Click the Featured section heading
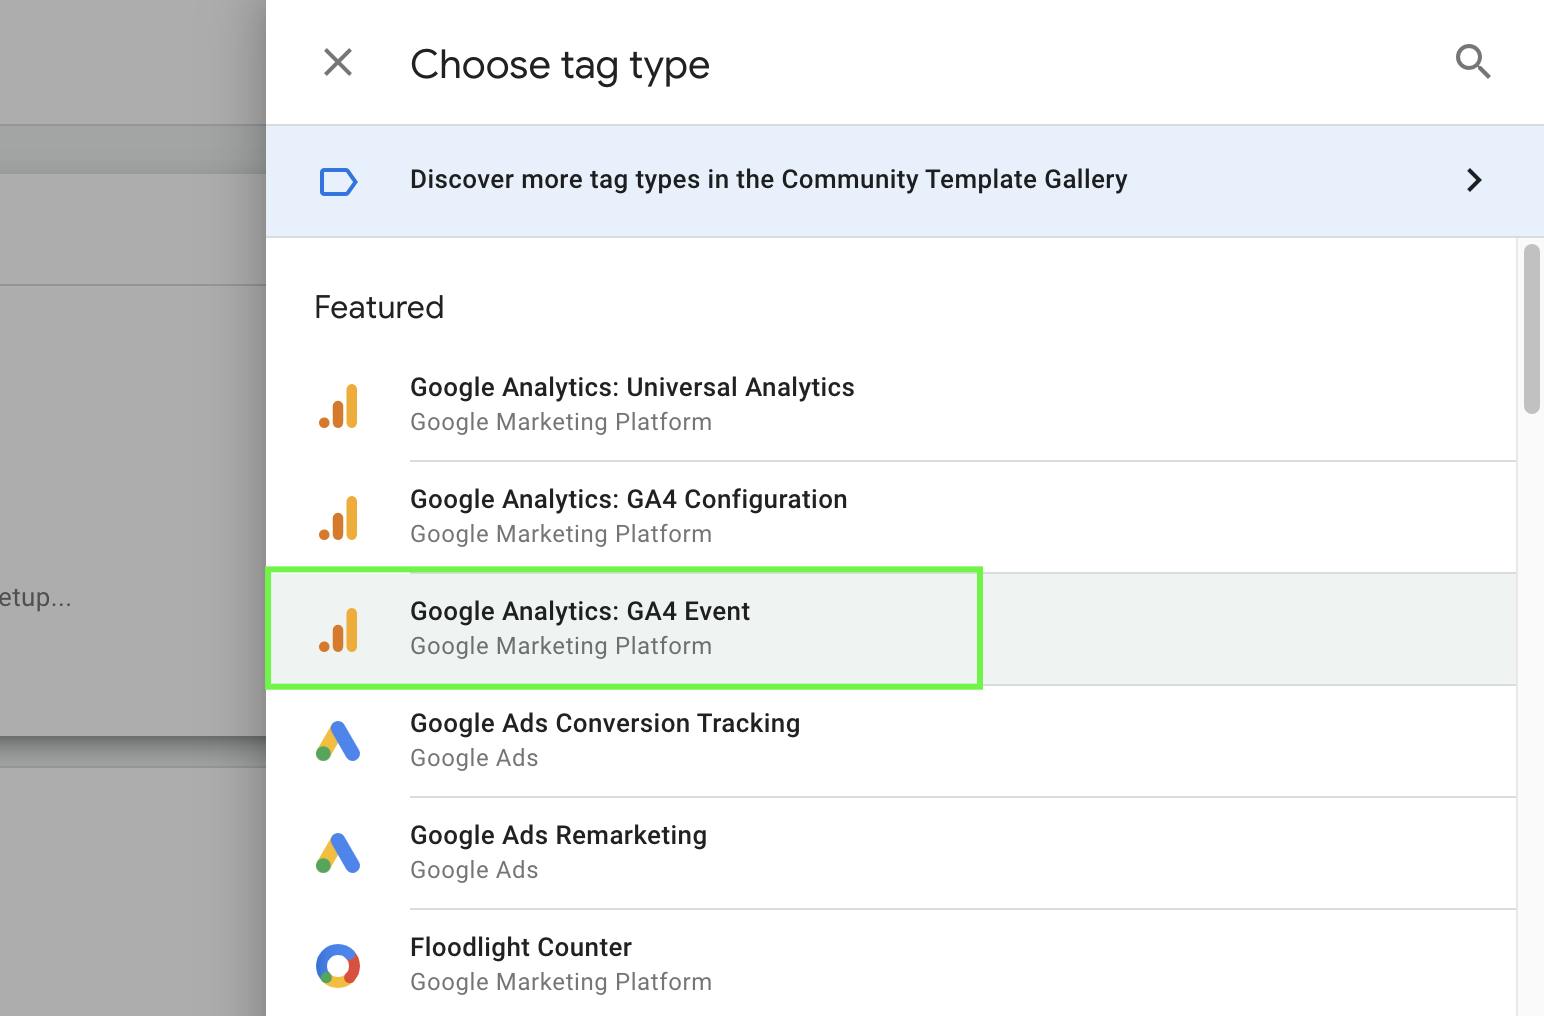1544x1016 pixels. tap(379, 307)
